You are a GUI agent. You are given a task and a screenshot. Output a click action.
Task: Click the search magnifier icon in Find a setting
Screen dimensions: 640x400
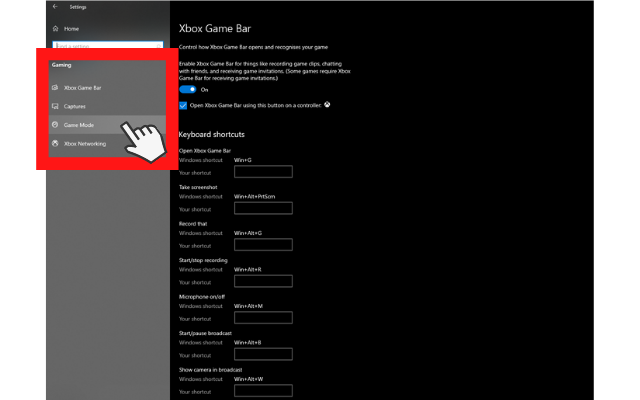coord(159,46)
